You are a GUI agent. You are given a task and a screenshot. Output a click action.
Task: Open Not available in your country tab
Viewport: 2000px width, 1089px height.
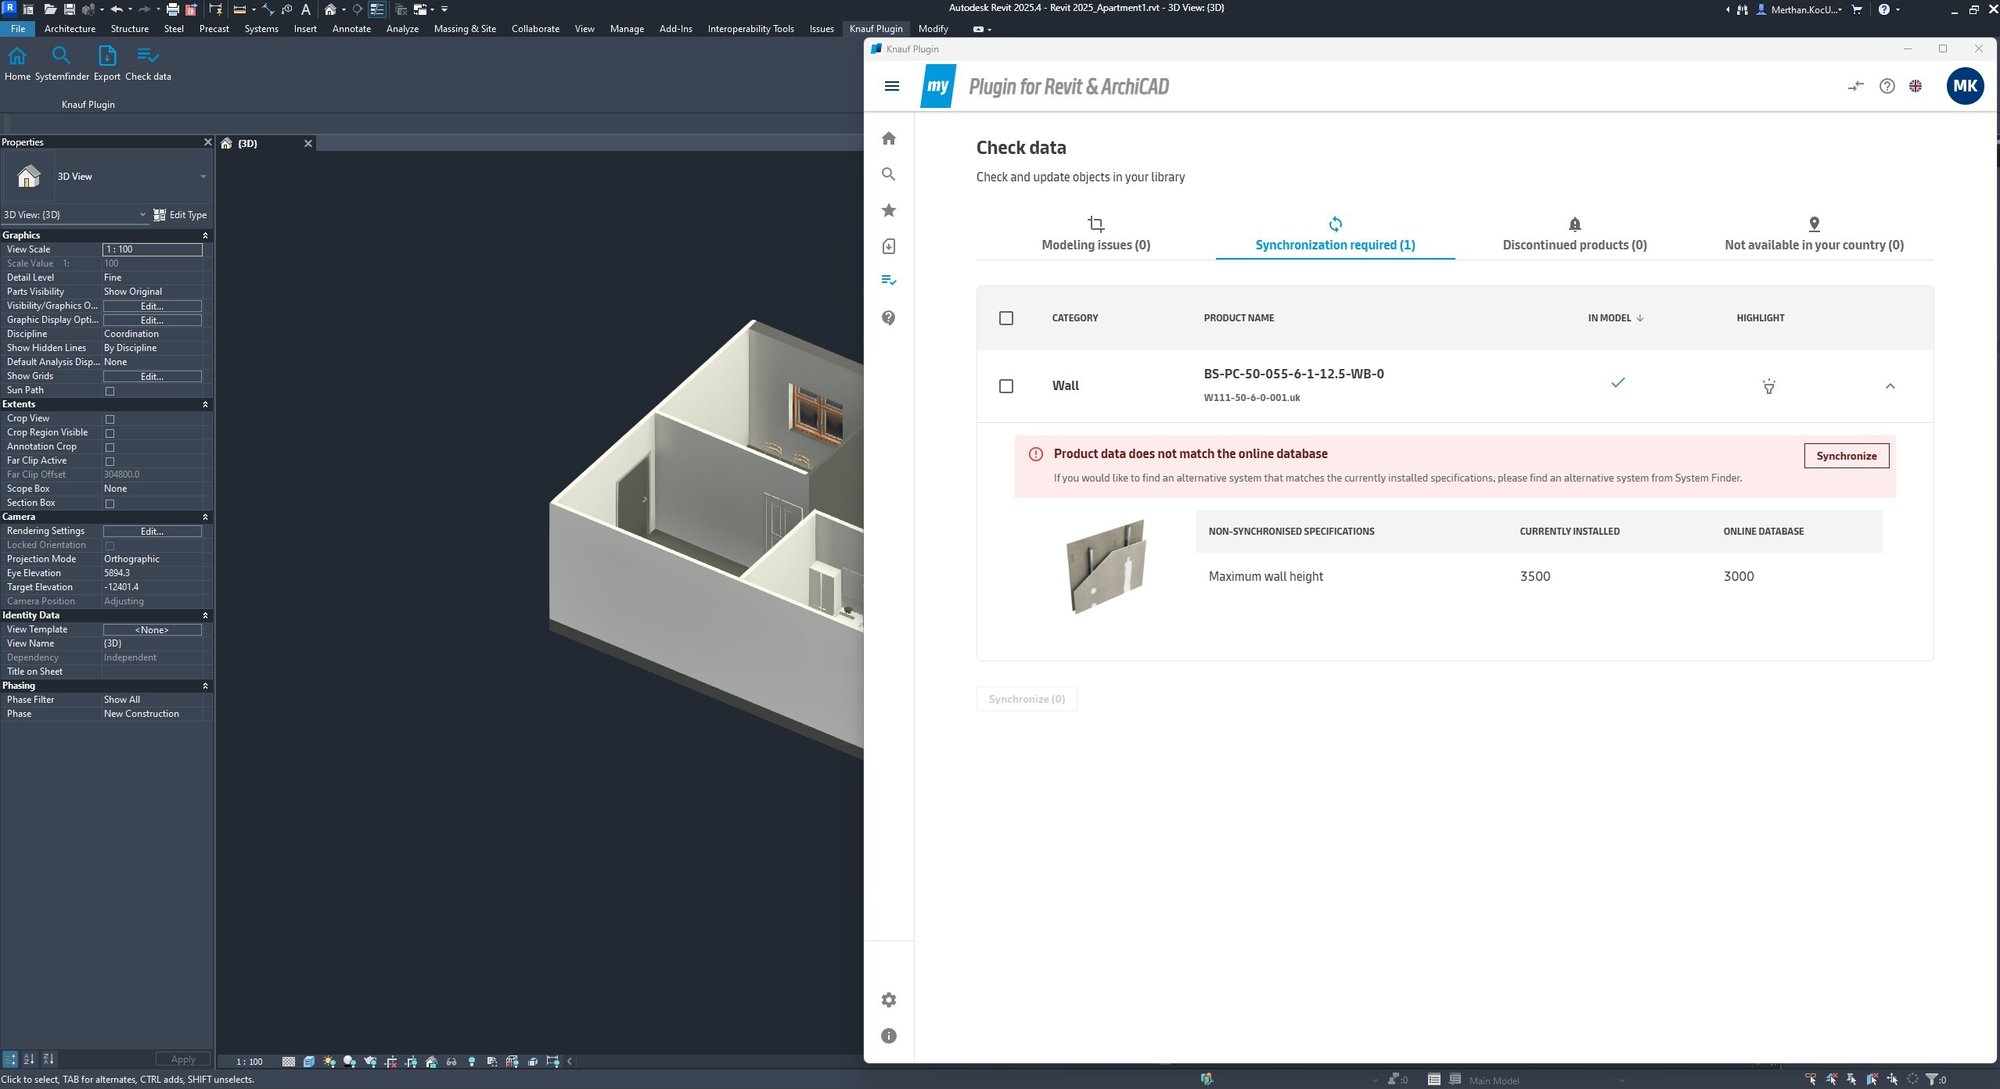[x=1814, y=234]
